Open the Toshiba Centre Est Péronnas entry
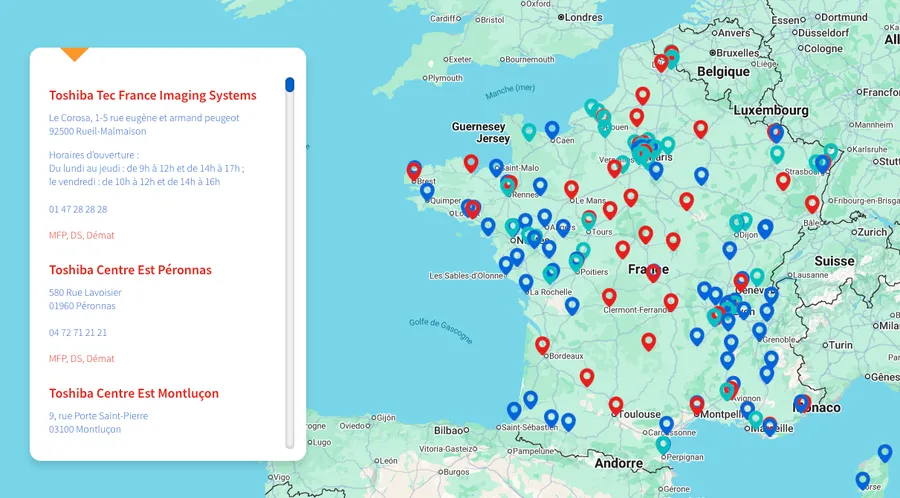 [x=130, y=270]
